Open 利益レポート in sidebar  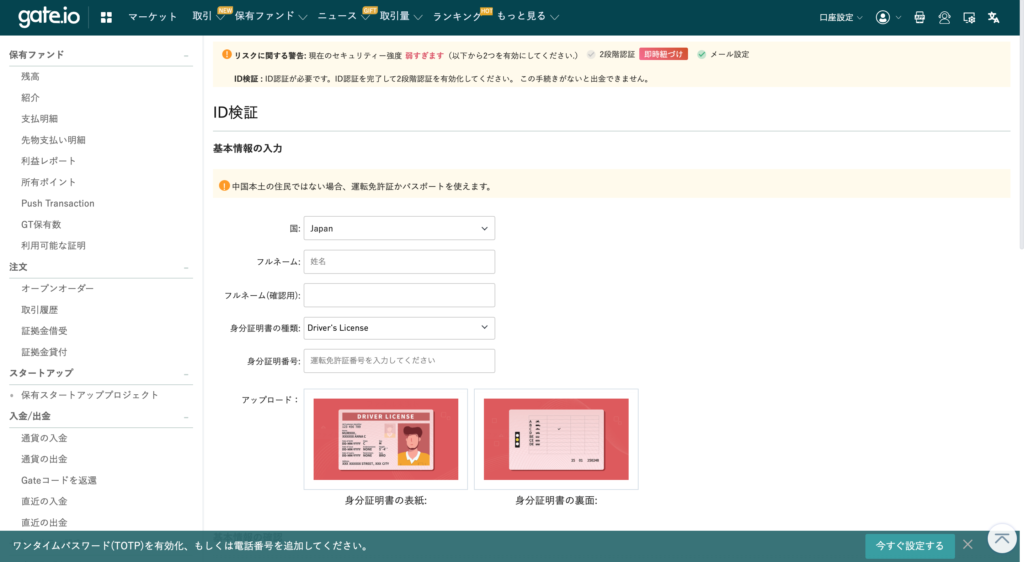coord(48,161)
